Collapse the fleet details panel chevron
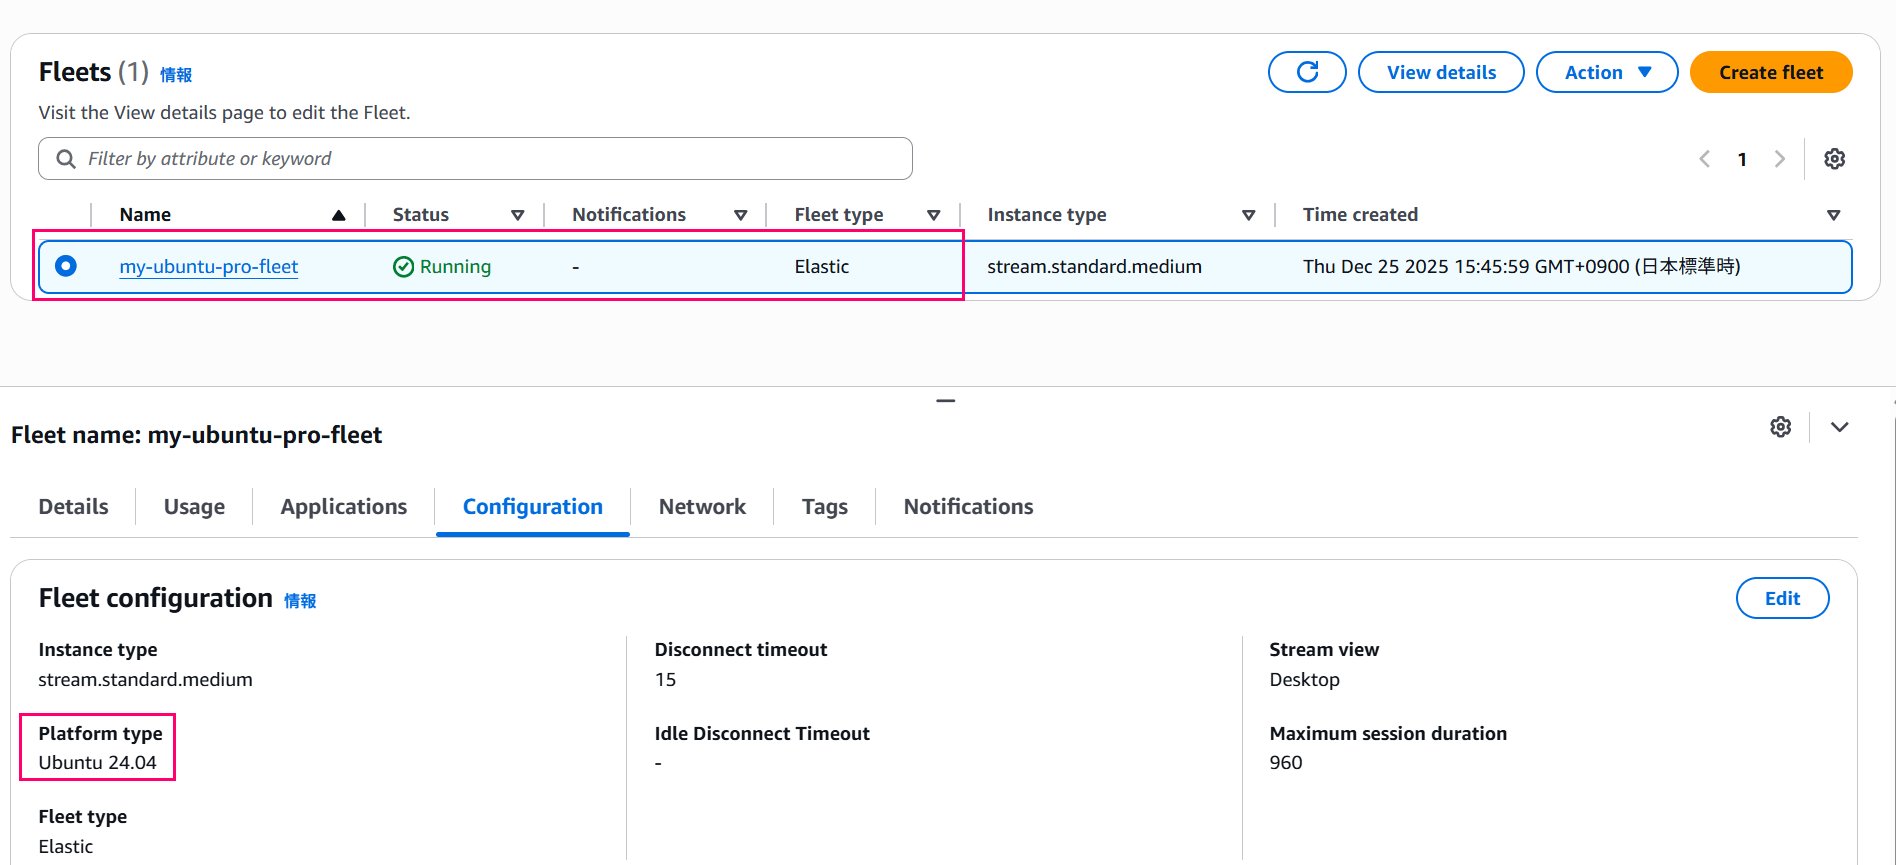The height and width of the screenshot is (865, 1896). [x=1839, y=427]
